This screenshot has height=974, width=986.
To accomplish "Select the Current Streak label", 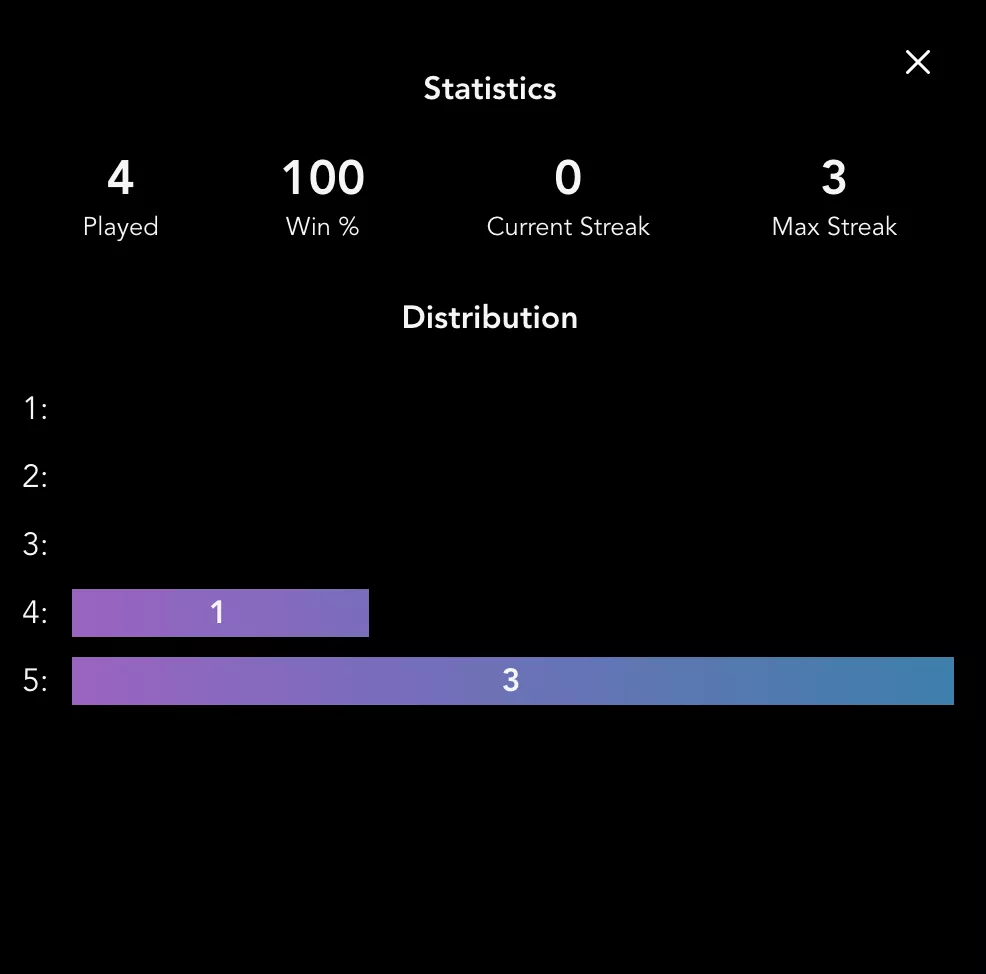I will point(568,227).
